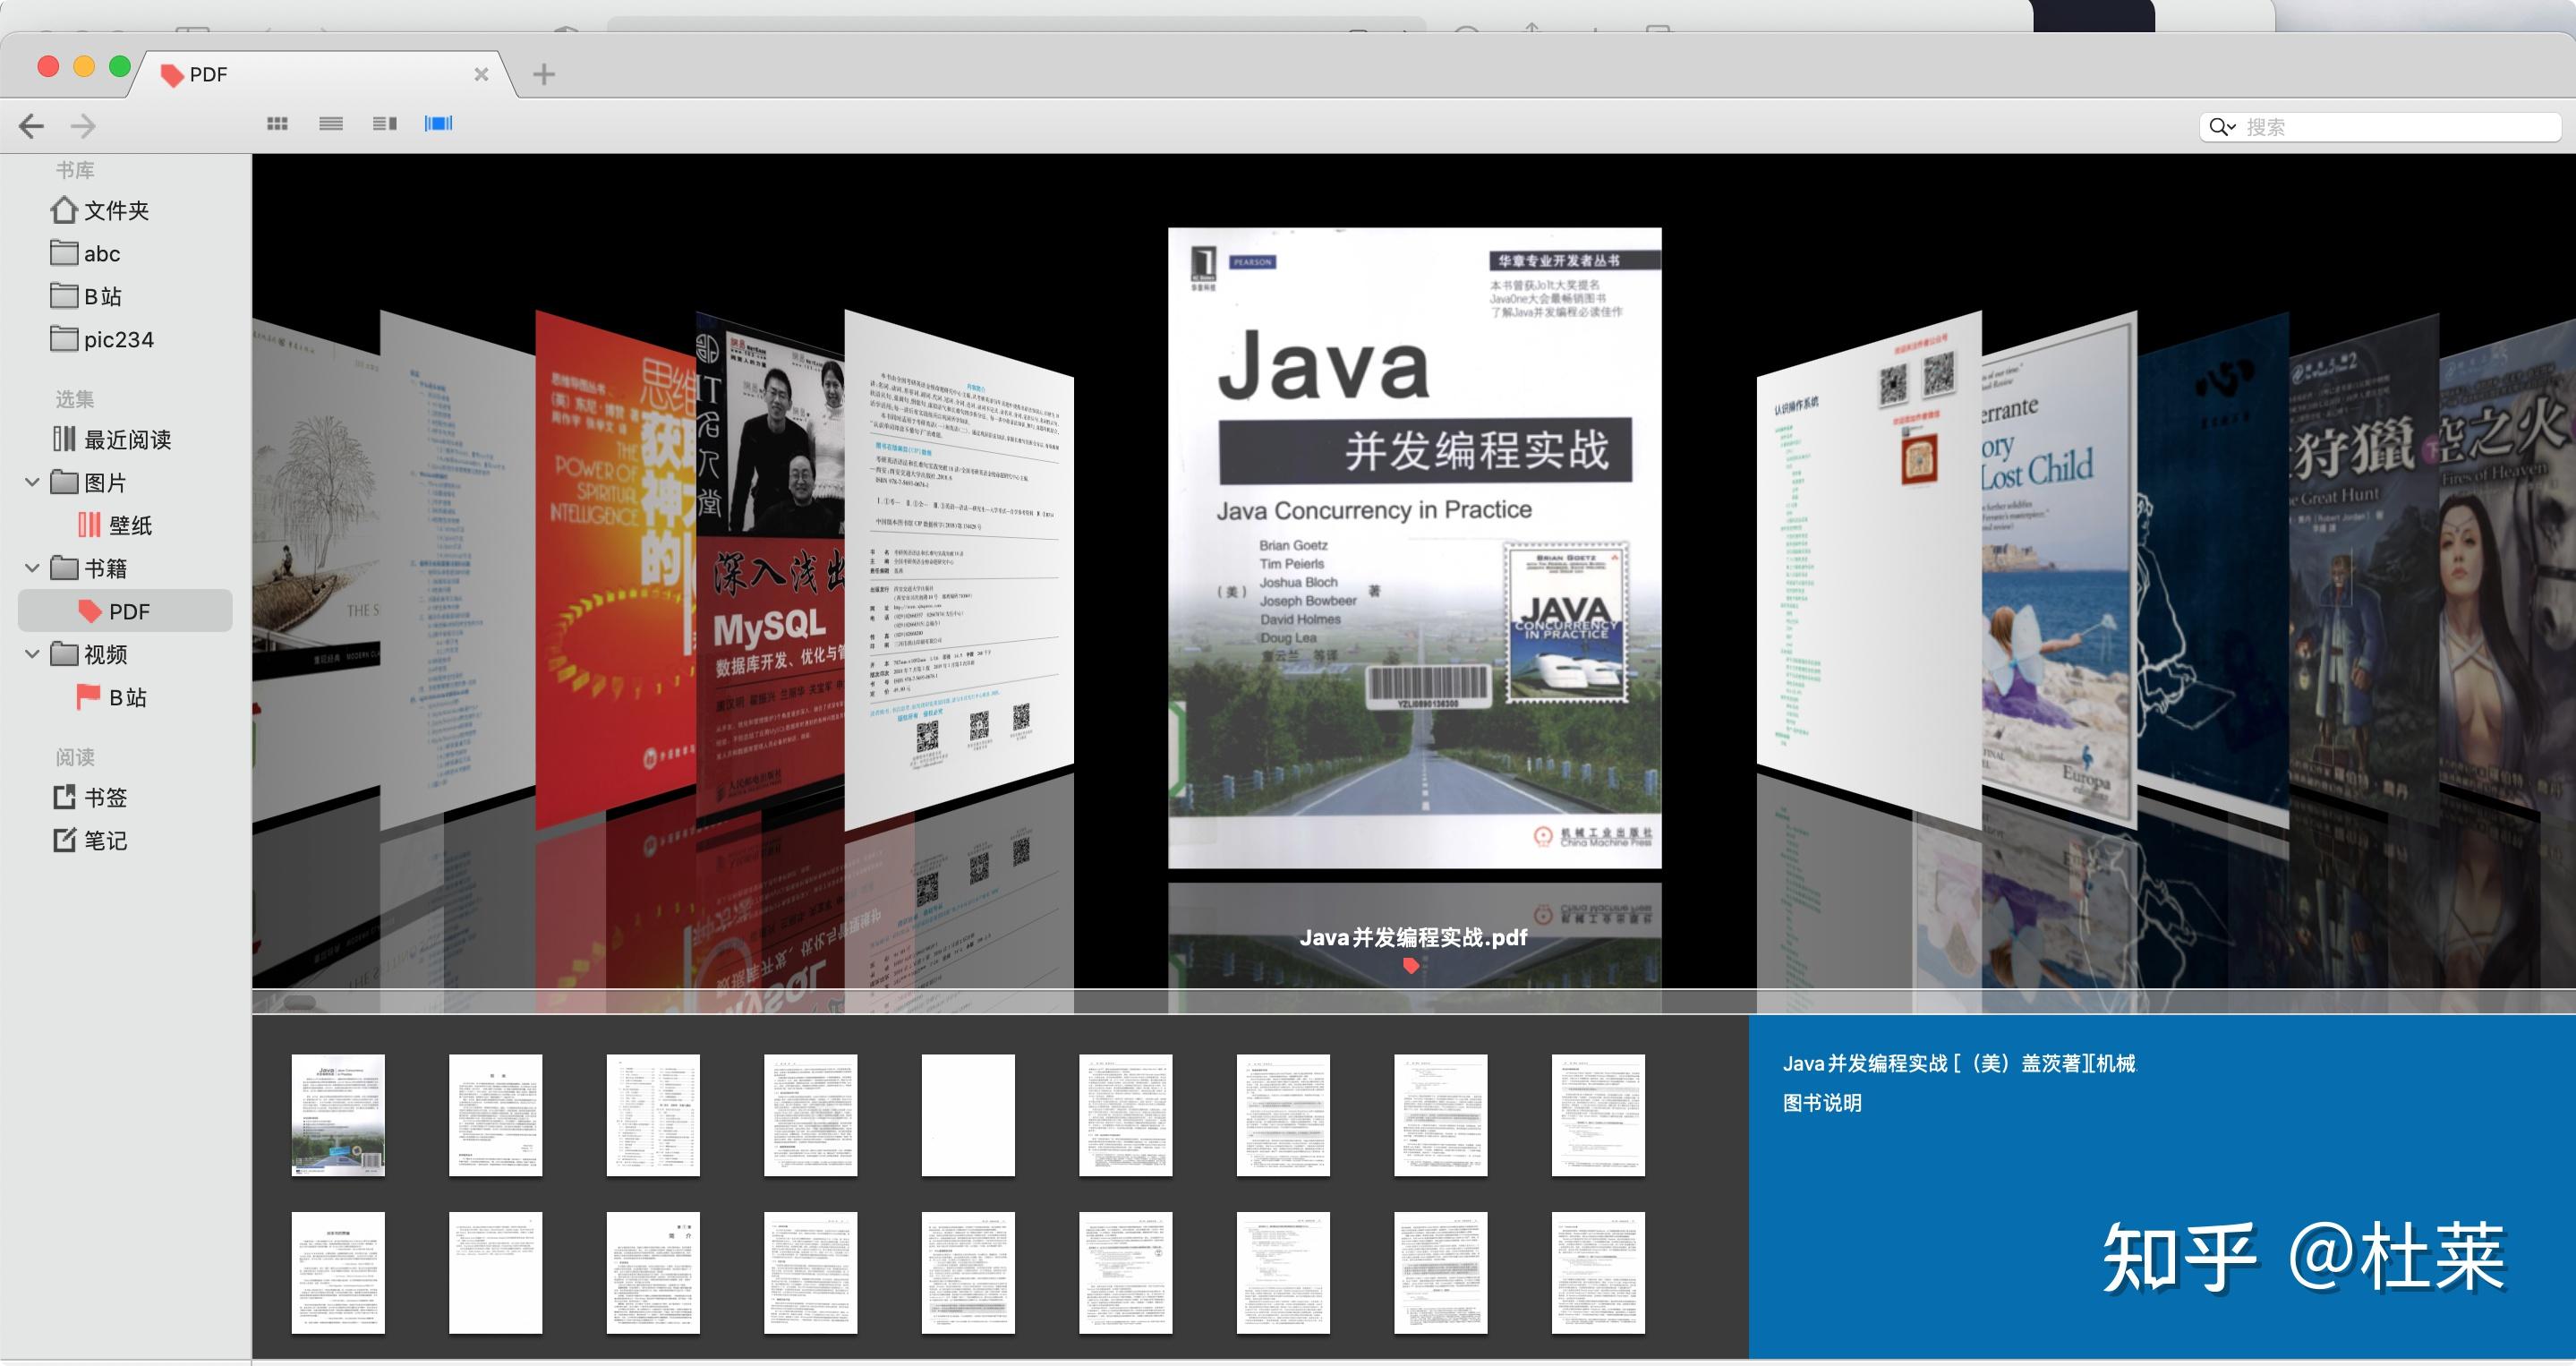Open search options magnifier dropdown
The width and height of the screenshot is (2576, 1366).
coord(2222,127)
